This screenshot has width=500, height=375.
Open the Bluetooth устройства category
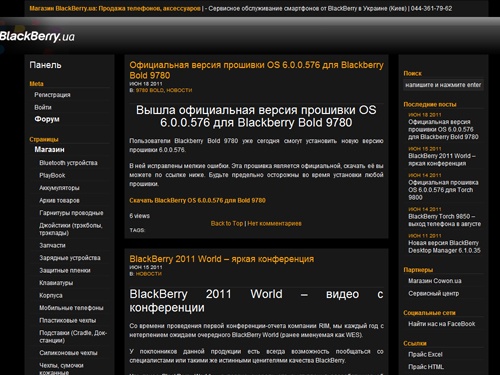68,163
